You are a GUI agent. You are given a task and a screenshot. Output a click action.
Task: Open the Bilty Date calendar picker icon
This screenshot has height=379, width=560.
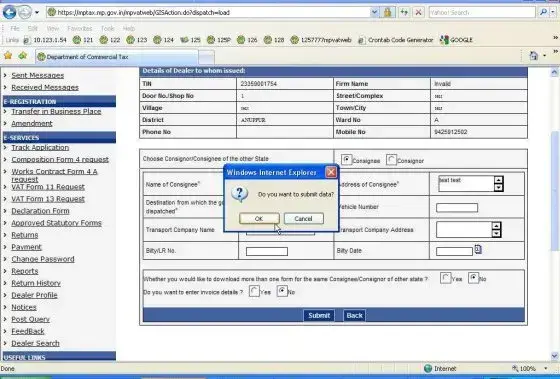[478, 249]
